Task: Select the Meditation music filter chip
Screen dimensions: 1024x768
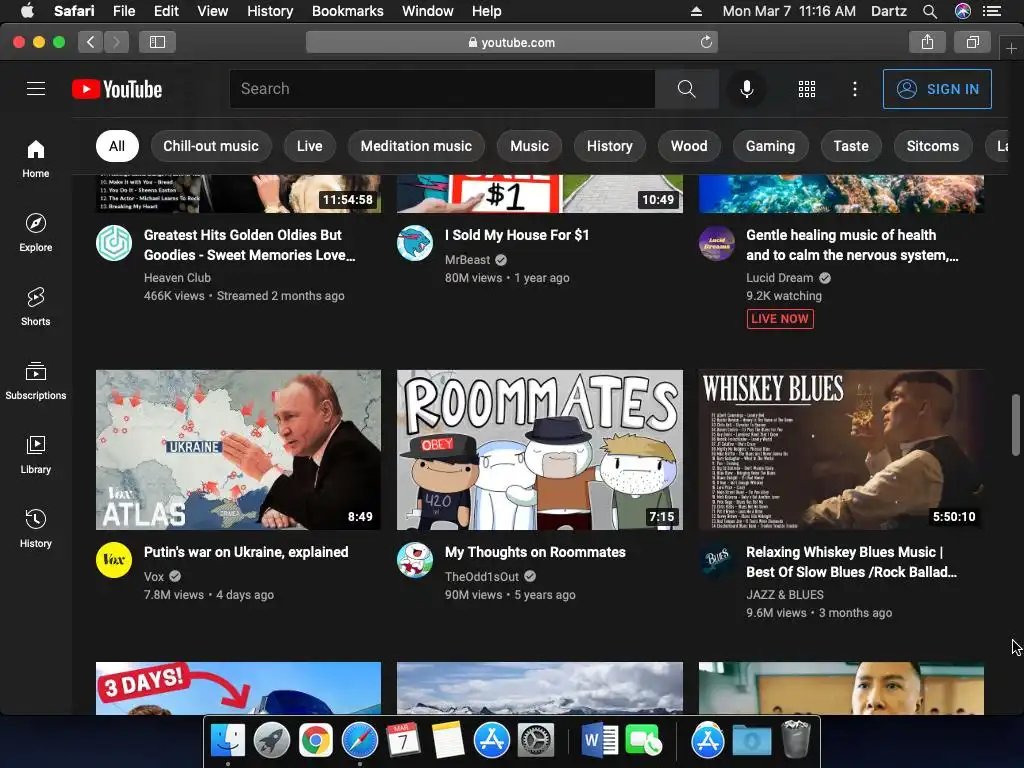Action: click(x=416, y=146)
